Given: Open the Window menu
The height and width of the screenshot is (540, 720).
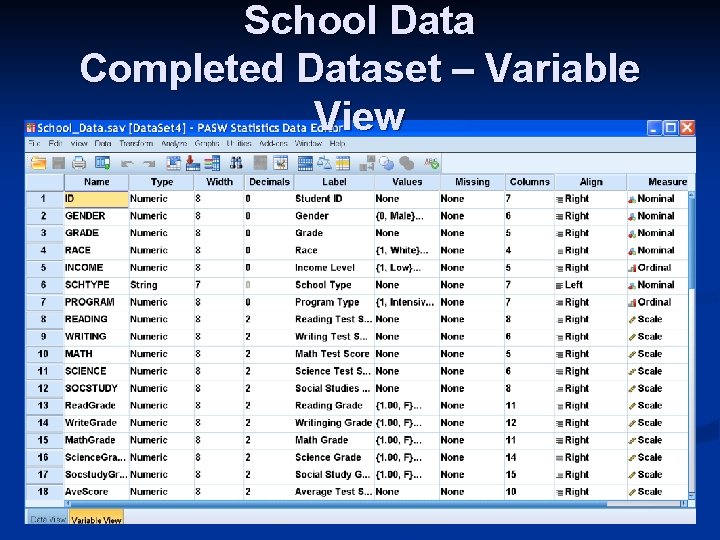Looking at the screenshot, I should pyautogui.click(x=308, y=143).
